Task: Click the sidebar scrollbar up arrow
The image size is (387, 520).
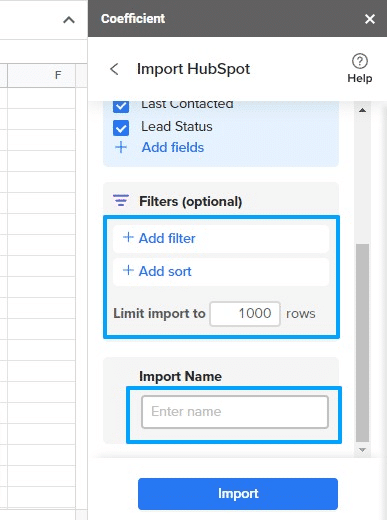Action: (362, 110)
